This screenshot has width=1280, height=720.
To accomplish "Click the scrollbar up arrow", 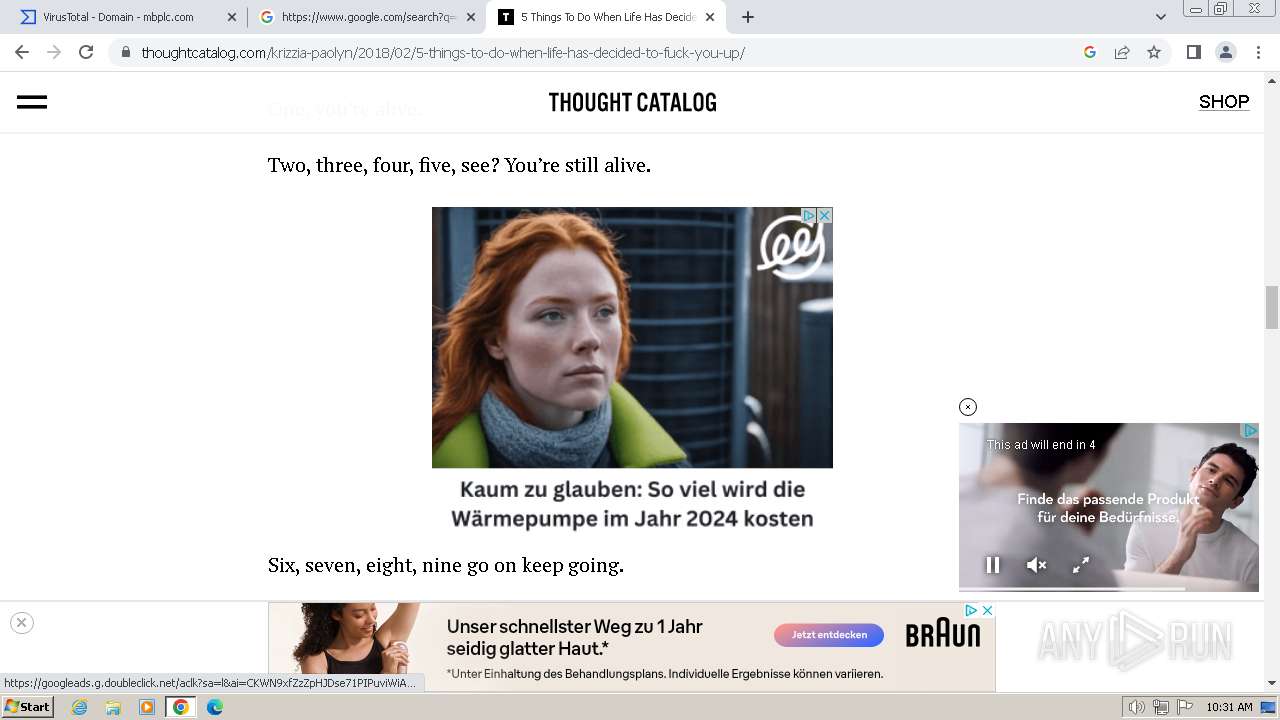I will coord(1272,79).
